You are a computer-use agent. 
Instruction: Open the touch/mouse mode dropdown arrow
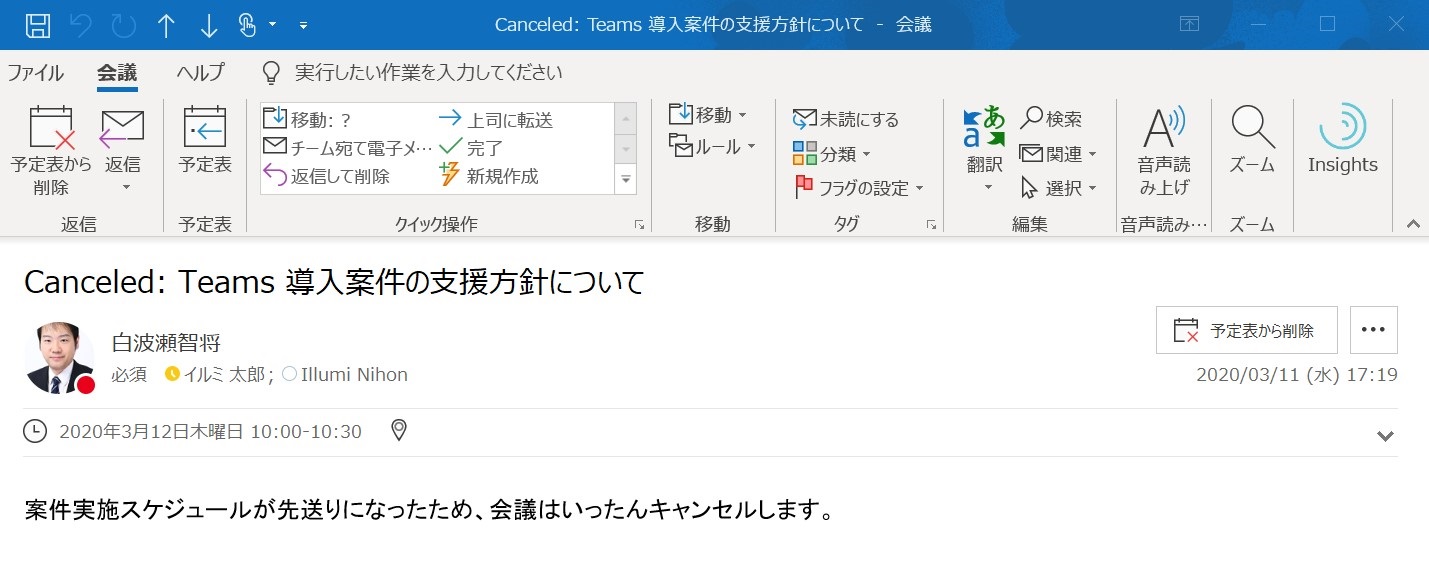point(274,25)
